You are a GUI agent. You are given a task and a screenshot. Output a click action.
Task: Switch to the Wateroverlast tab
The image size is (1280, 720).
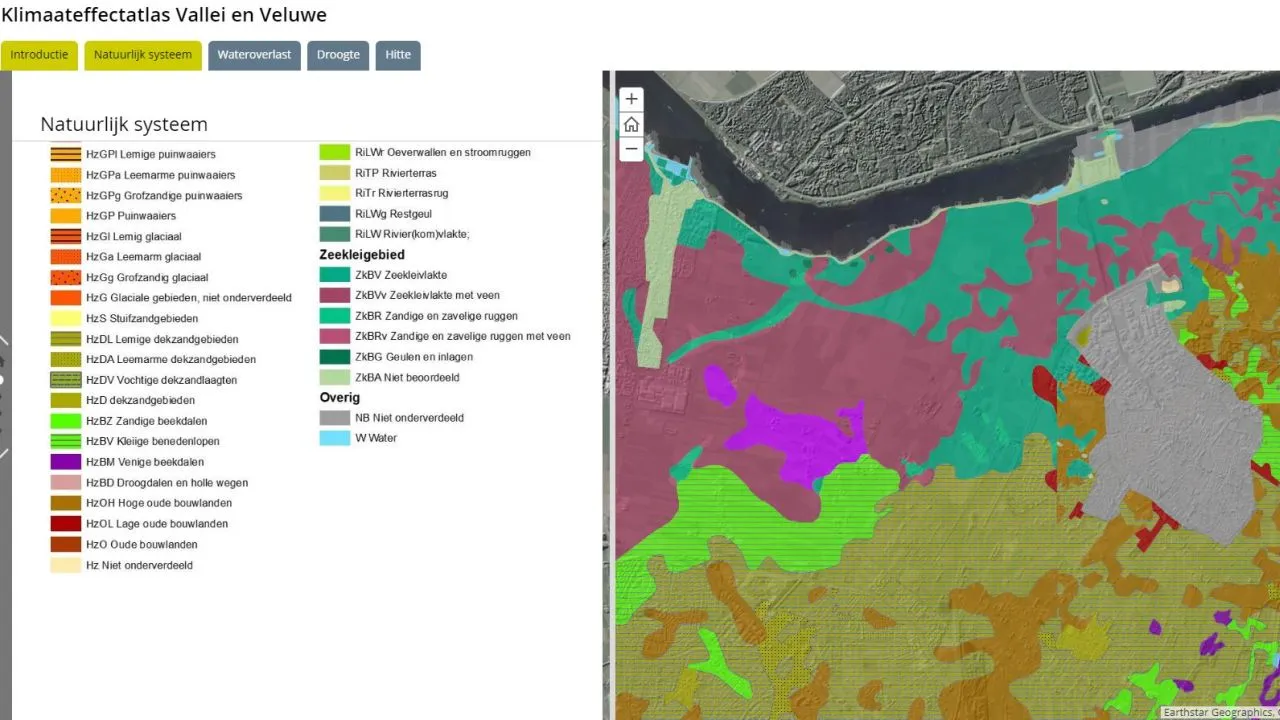[x=254, y=55]
